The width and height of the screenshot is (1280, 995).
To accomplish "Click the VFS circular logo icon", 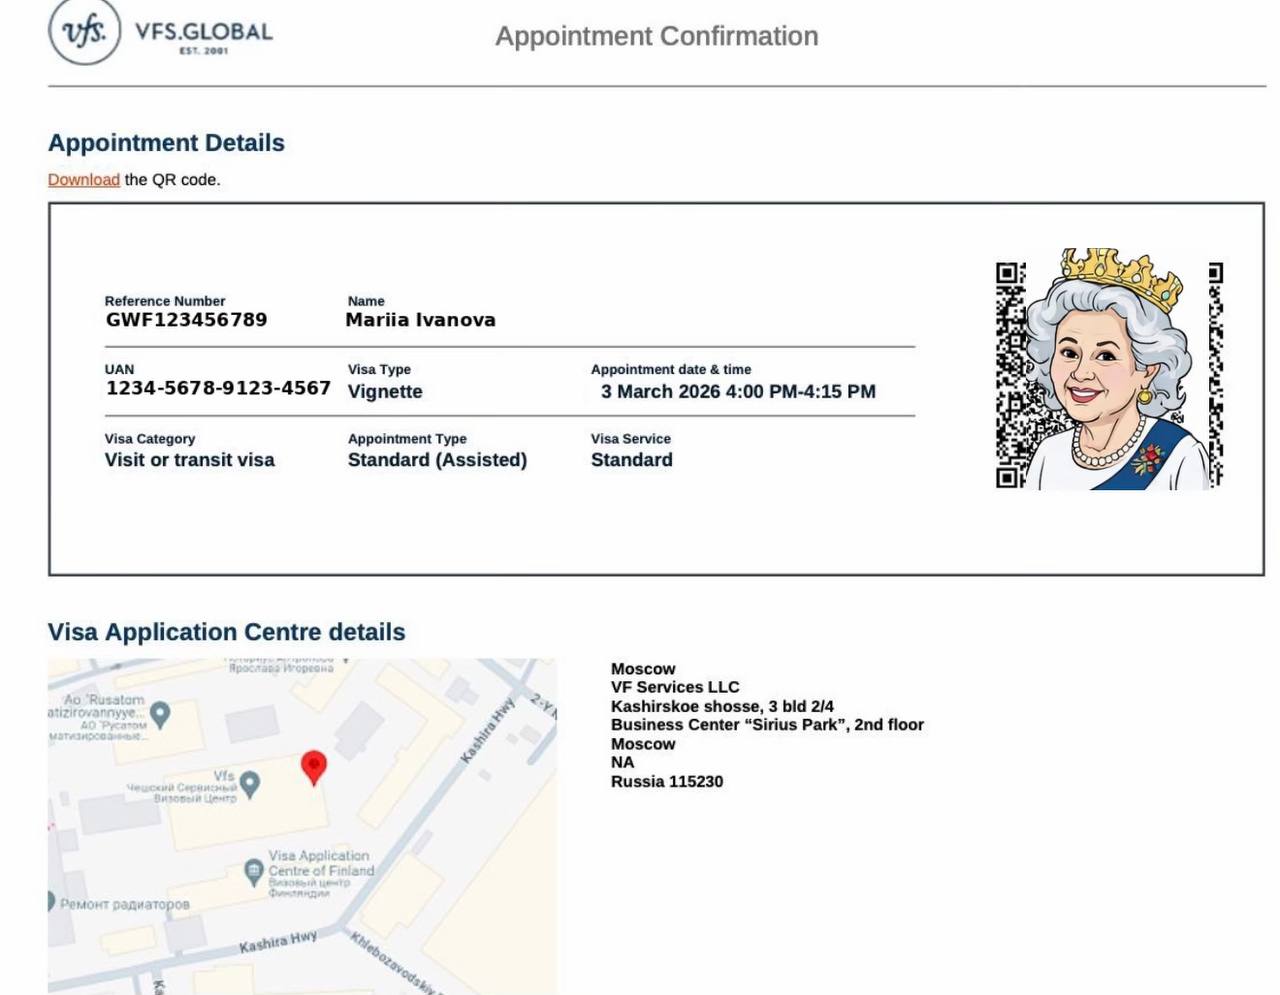I will (x=84, y=32).
